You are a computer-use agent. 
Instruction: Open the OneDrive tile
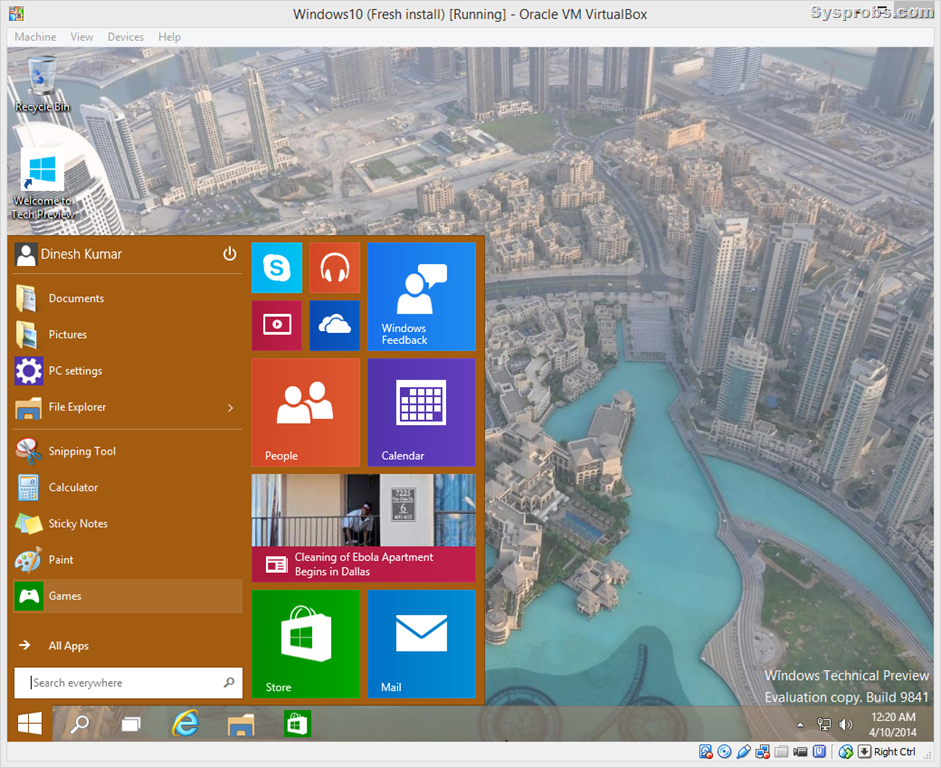334,325
